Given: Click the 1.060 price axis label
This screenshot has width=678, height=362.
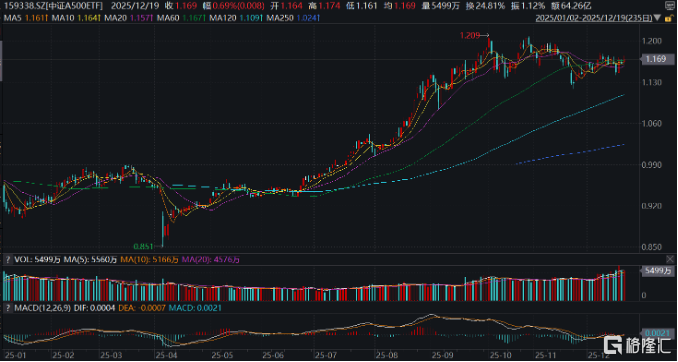Looking at the screenshot, I should click(x=653, y=123).
